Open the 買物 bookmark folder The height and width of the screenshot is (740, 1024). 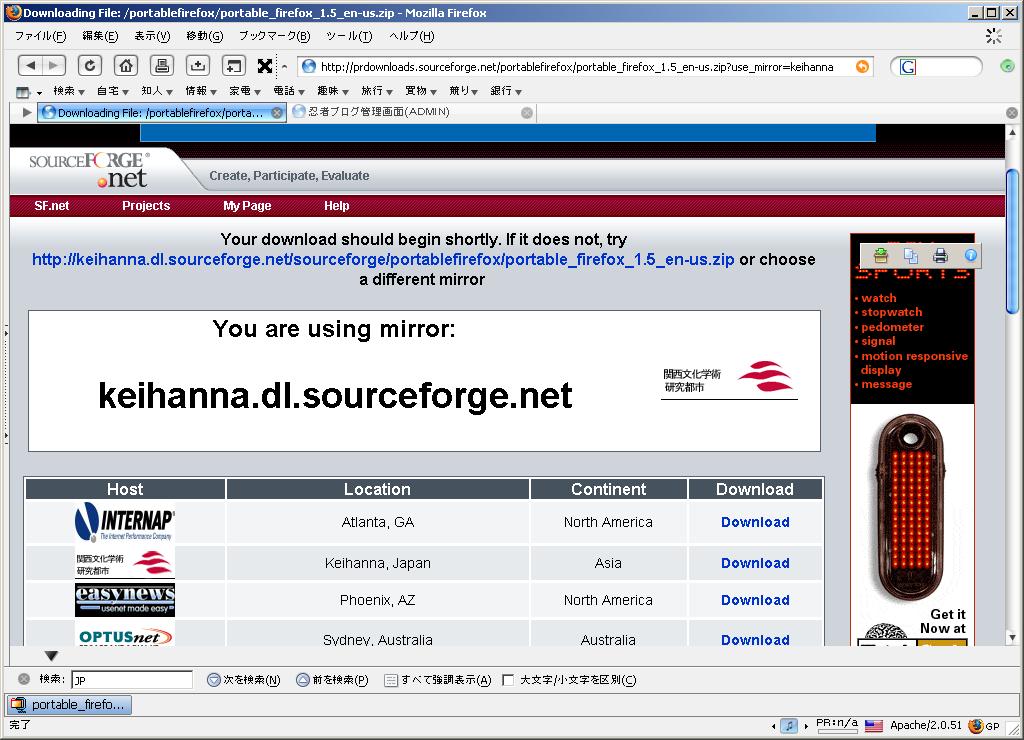[421, 91]
